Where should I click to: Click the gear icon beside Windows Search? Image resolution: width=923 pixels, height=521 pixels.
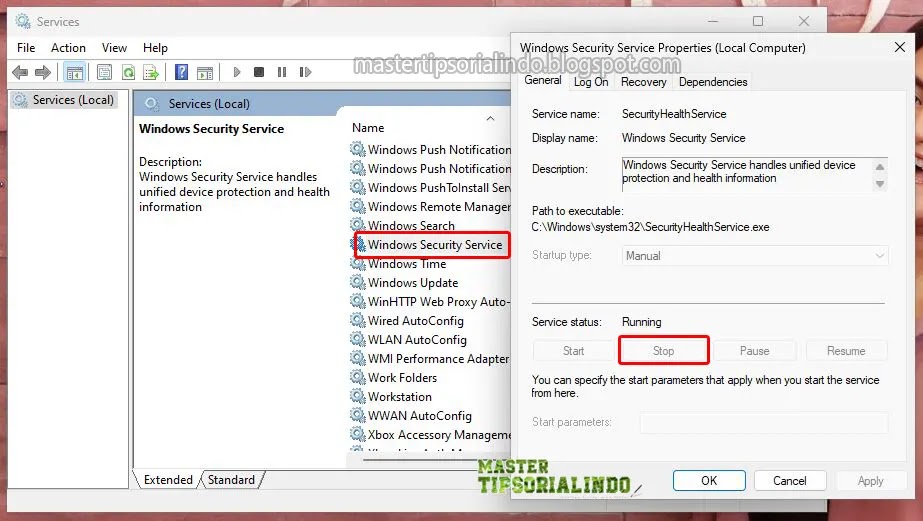click(x=358, y=225)
